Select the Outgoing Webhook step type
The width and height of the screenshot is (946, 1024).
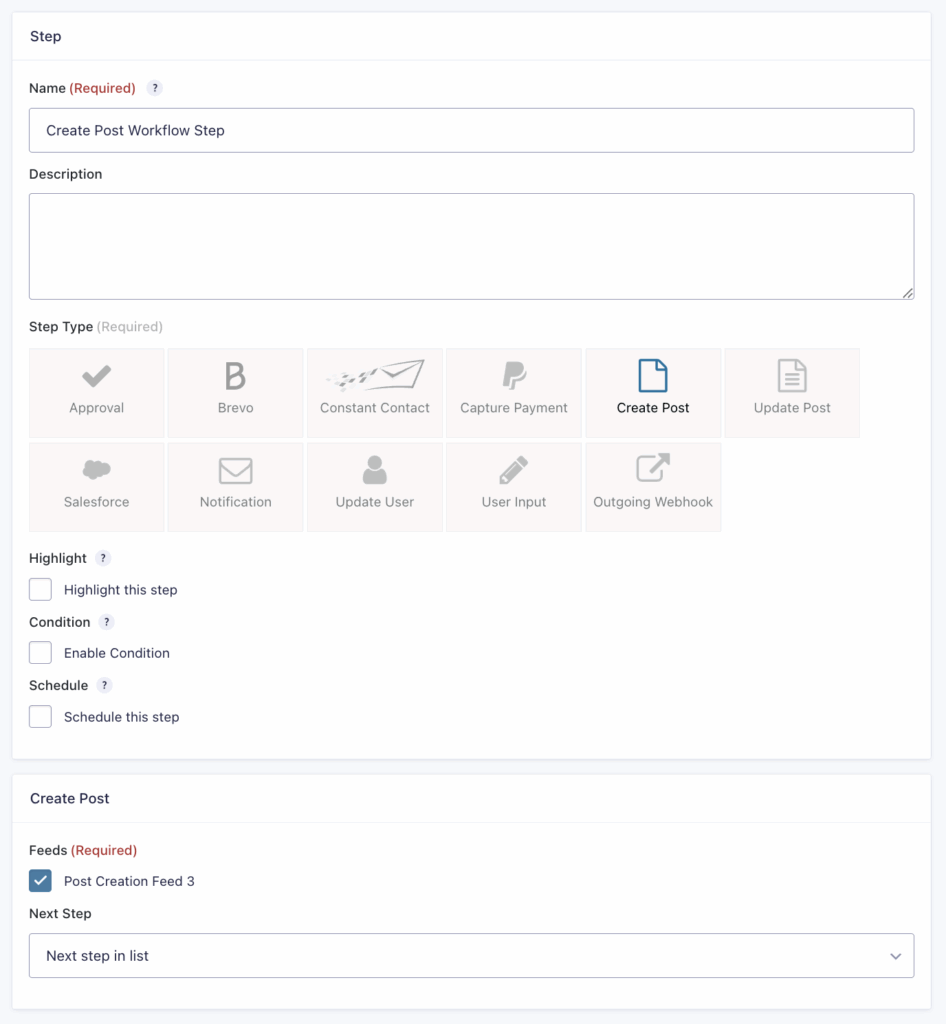pos(653,486)
